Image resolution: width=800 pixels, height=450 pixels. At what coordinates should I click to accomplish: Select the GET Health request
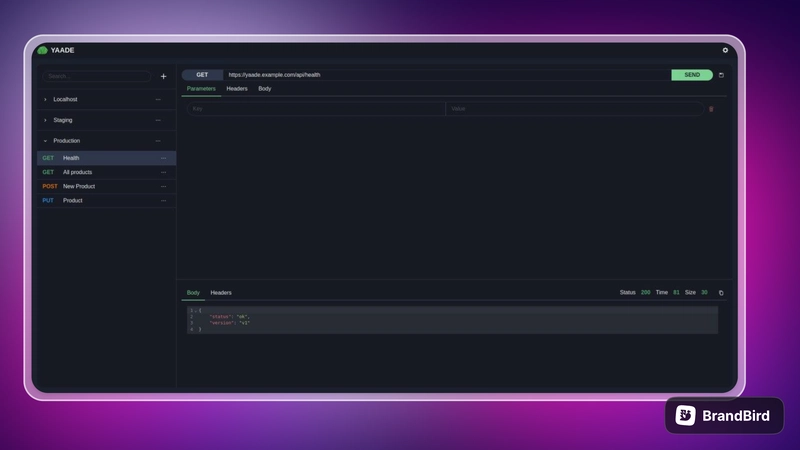coord(107,158)
